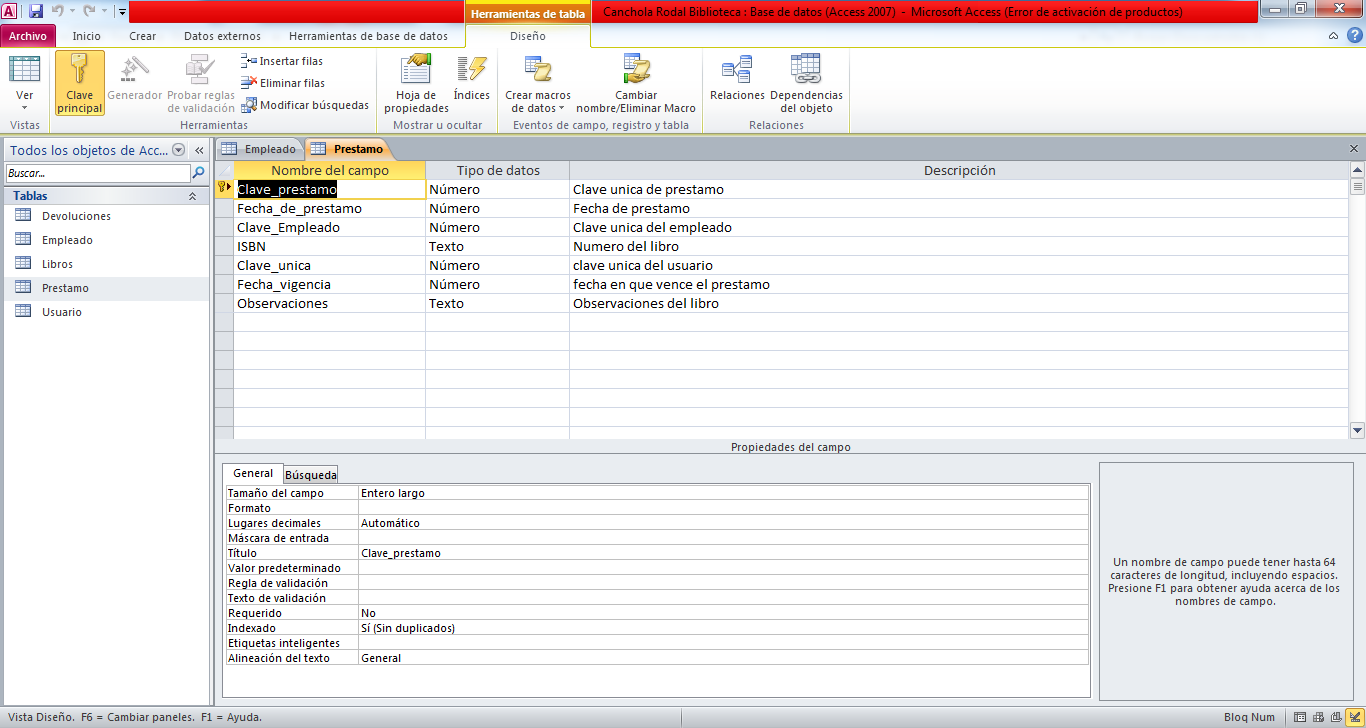This screenshot has width=1366, height=728.
Task: Save with the quick access disk icon
Action: (36, 11)
